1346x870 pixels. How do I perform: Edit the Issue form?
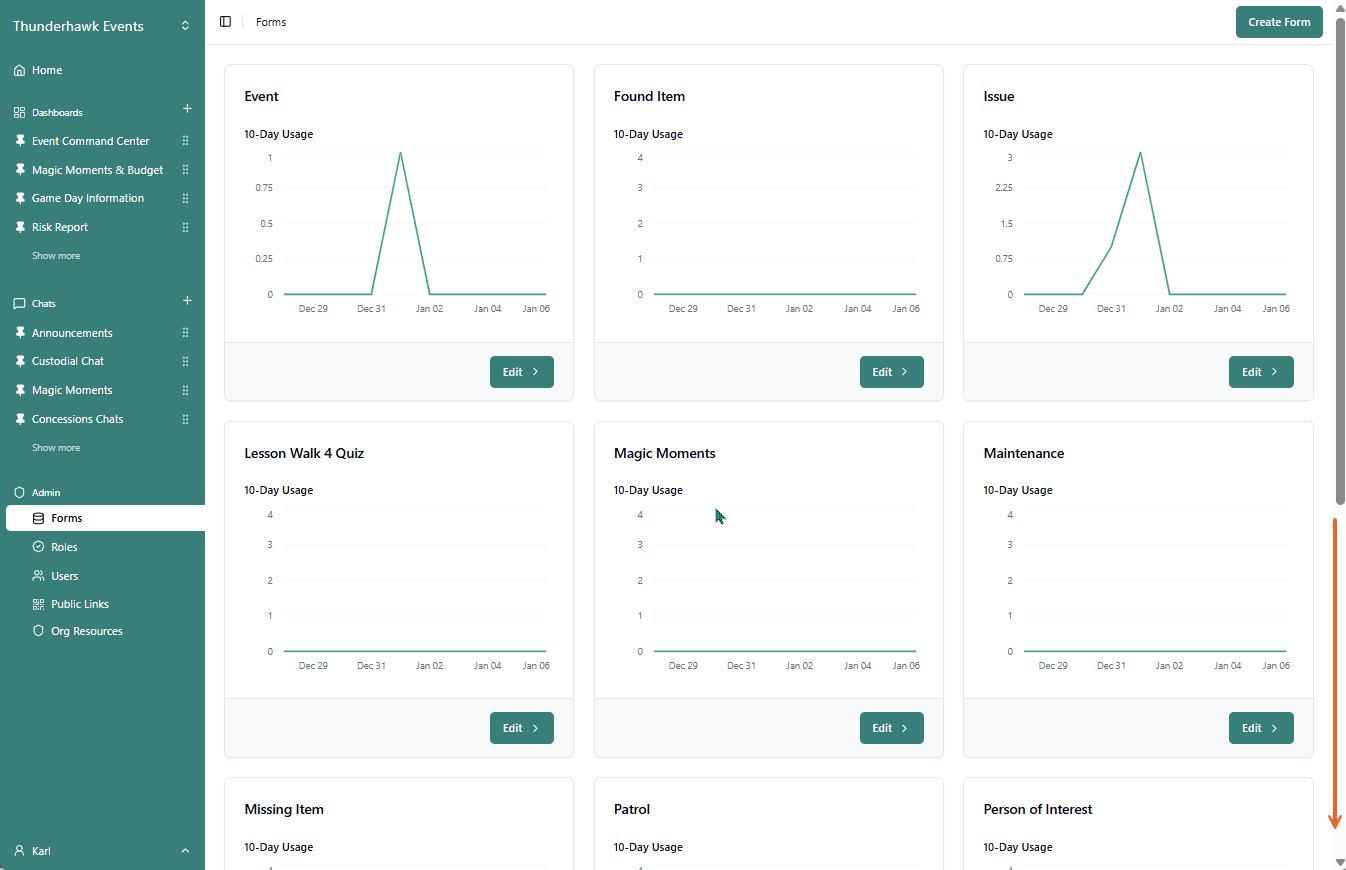click(1260, 372)
